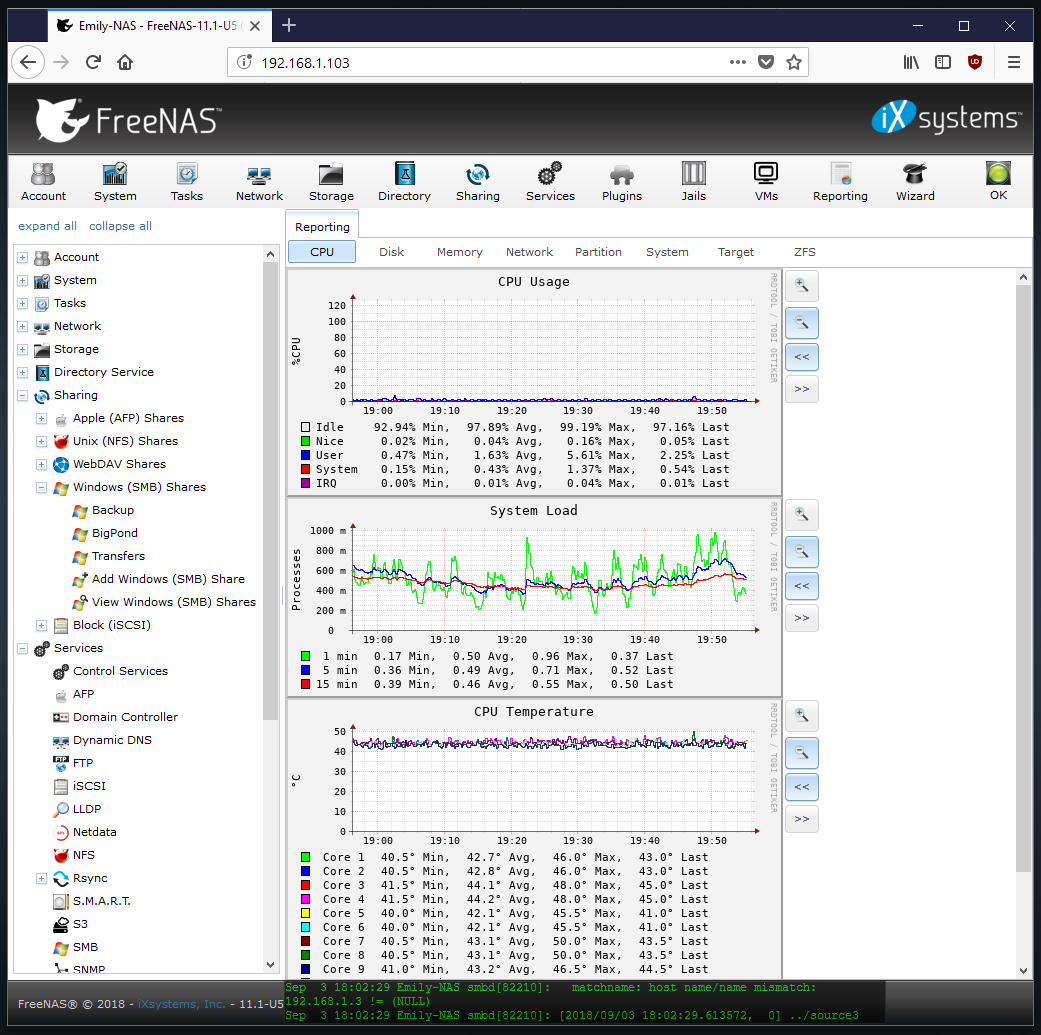Click the reporting panel vertical scrollbar

coord(1023,579)
